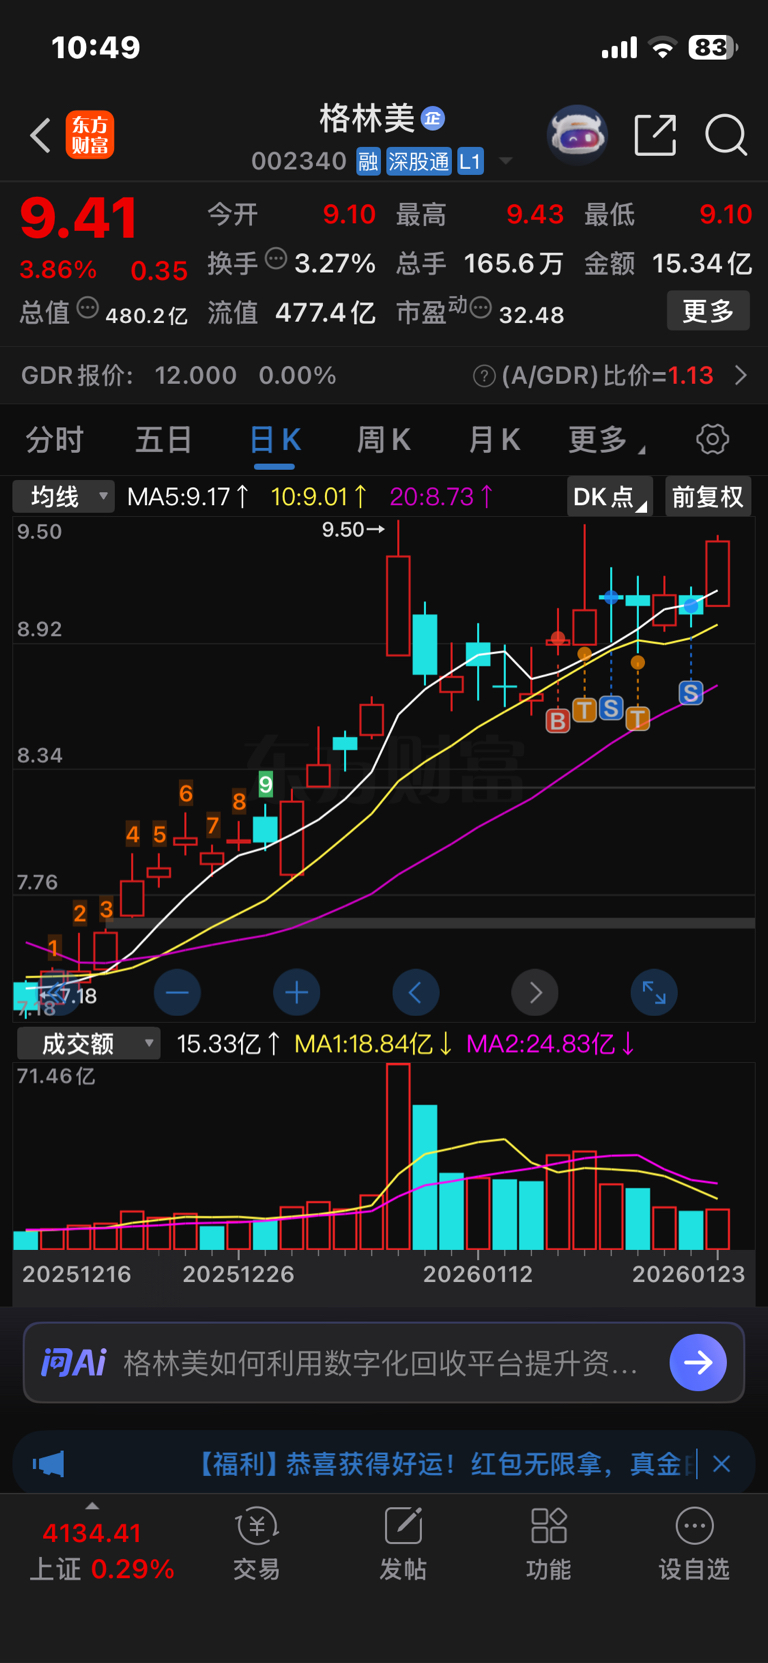This screenshot has width=768, height=1663.
Task: Tap the MA1:18.84亿 volume readout
Action: pyautogui.click(x=373, y=1044)
